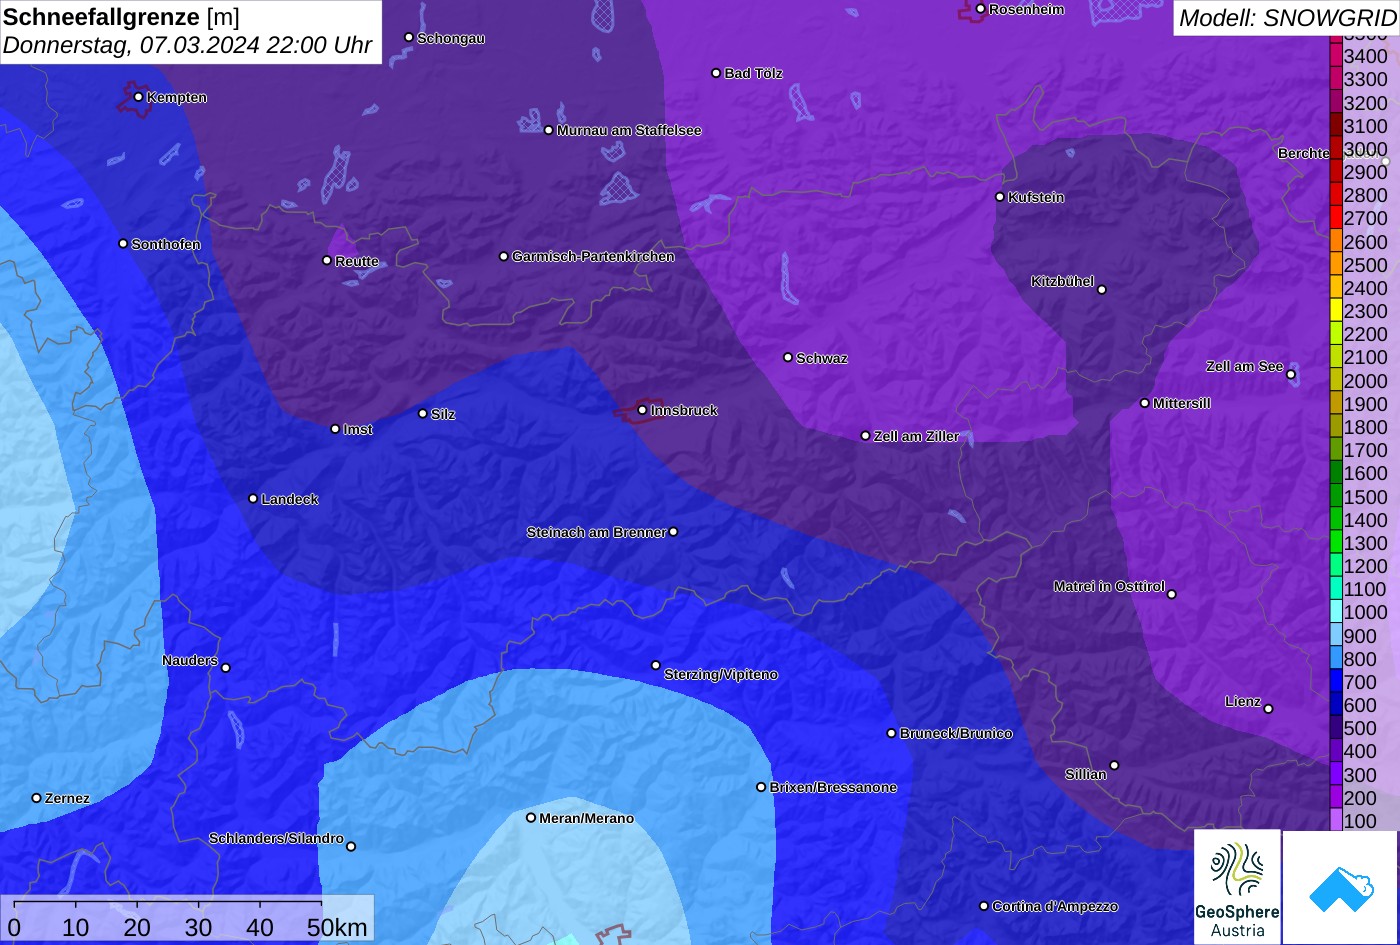Click the Zernez location dot

[37, 798]
